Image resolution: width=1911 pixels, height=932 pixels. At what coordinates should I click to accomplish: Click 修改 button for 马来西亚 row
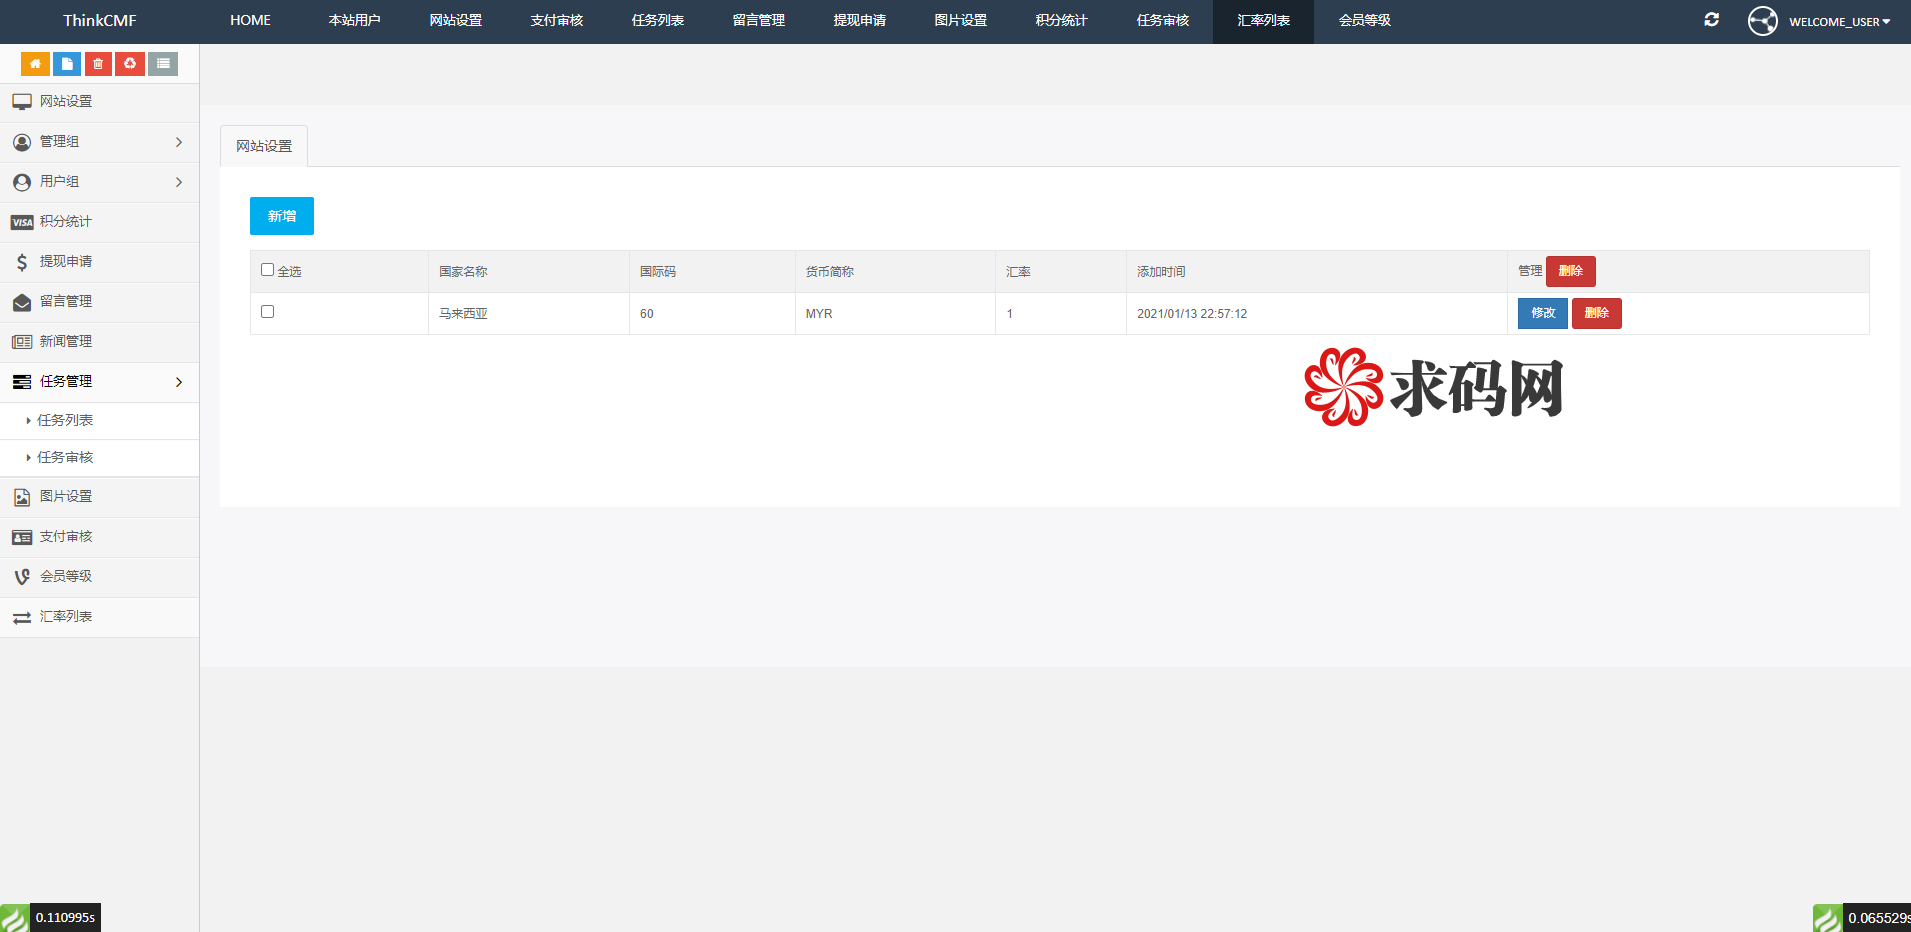click(x=1542, y=313)
